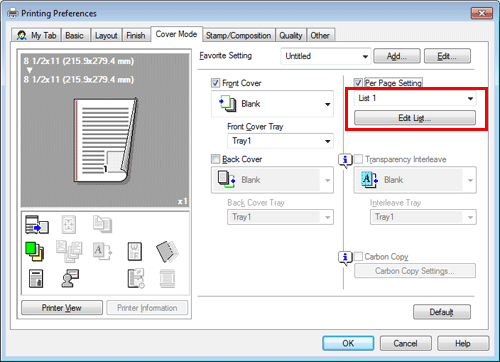
Task: Open the Front Cover Tray dropdown
Action: click(x=280, y=141)
